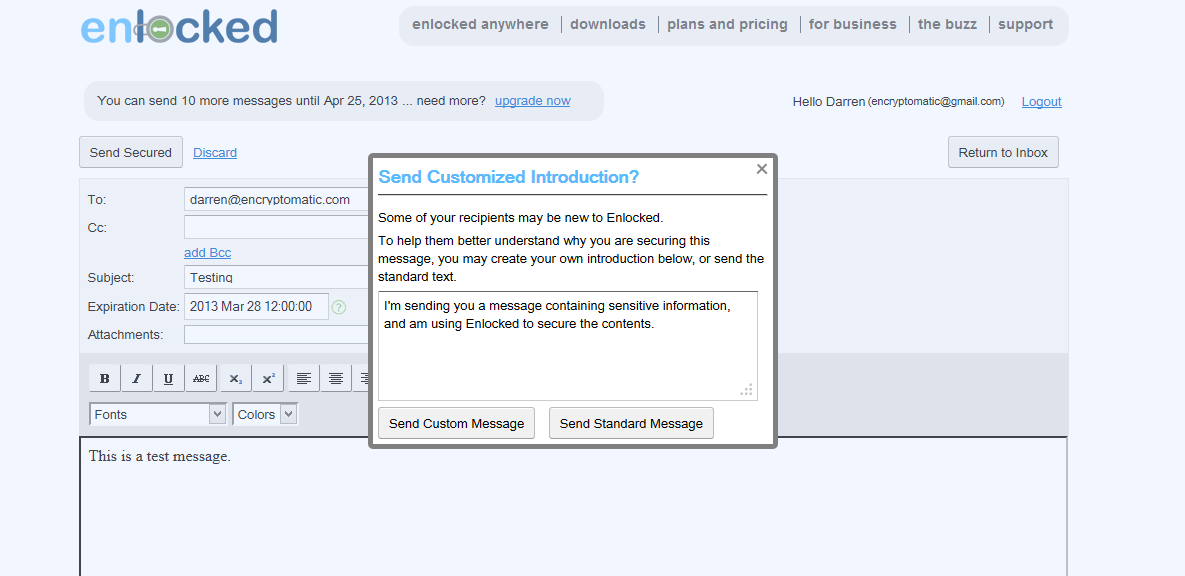This screenshot has width=1185, height=576.
Task: Apply superscript formatting
Action: click(x=268, y=379)
